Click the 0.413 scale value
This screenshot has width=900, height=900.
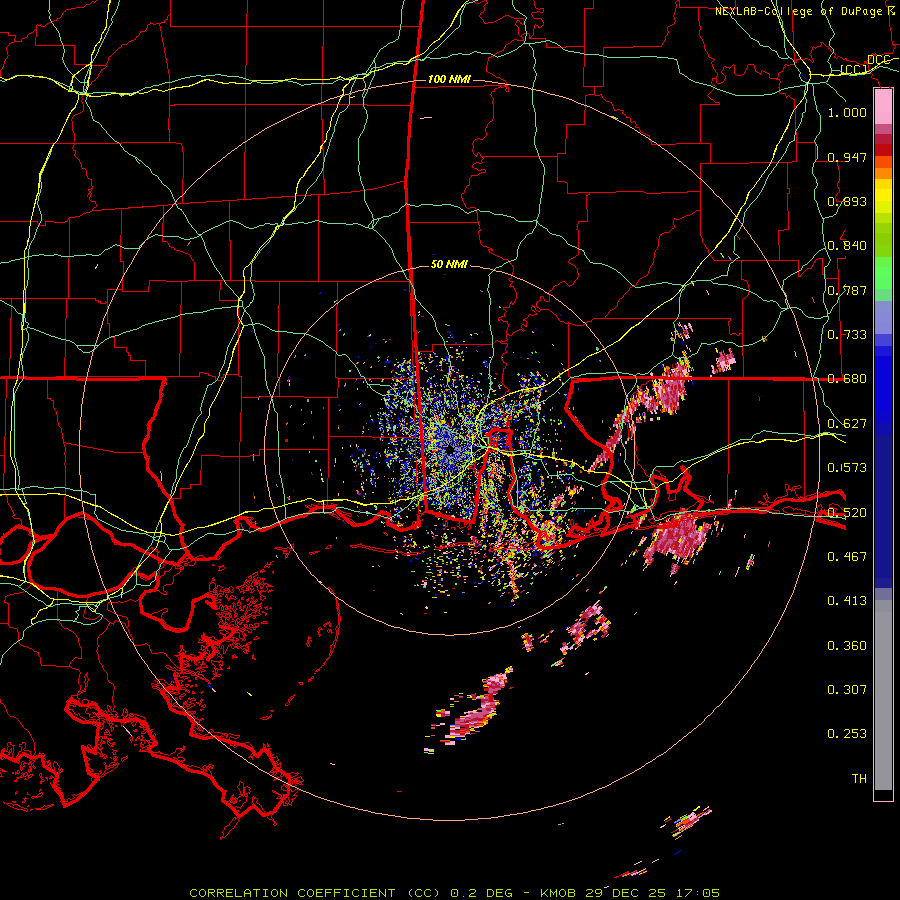point(847,601)
